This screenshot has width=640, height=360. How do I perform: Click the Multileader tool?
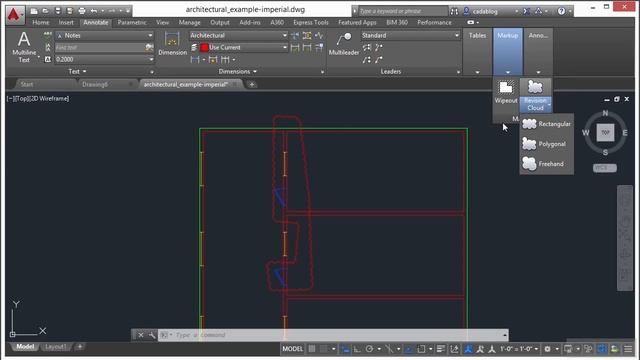coord(344,44)
